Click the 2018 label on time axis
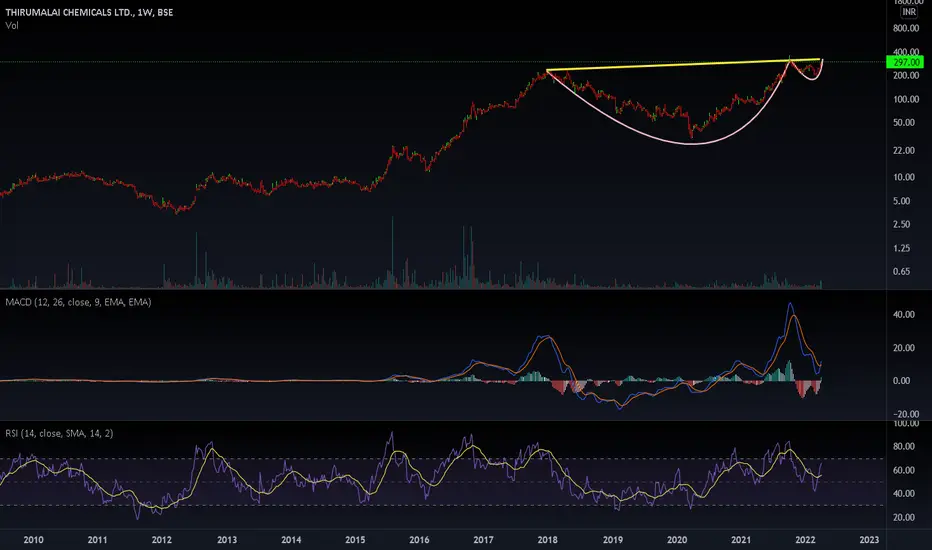 pos(547,540)
